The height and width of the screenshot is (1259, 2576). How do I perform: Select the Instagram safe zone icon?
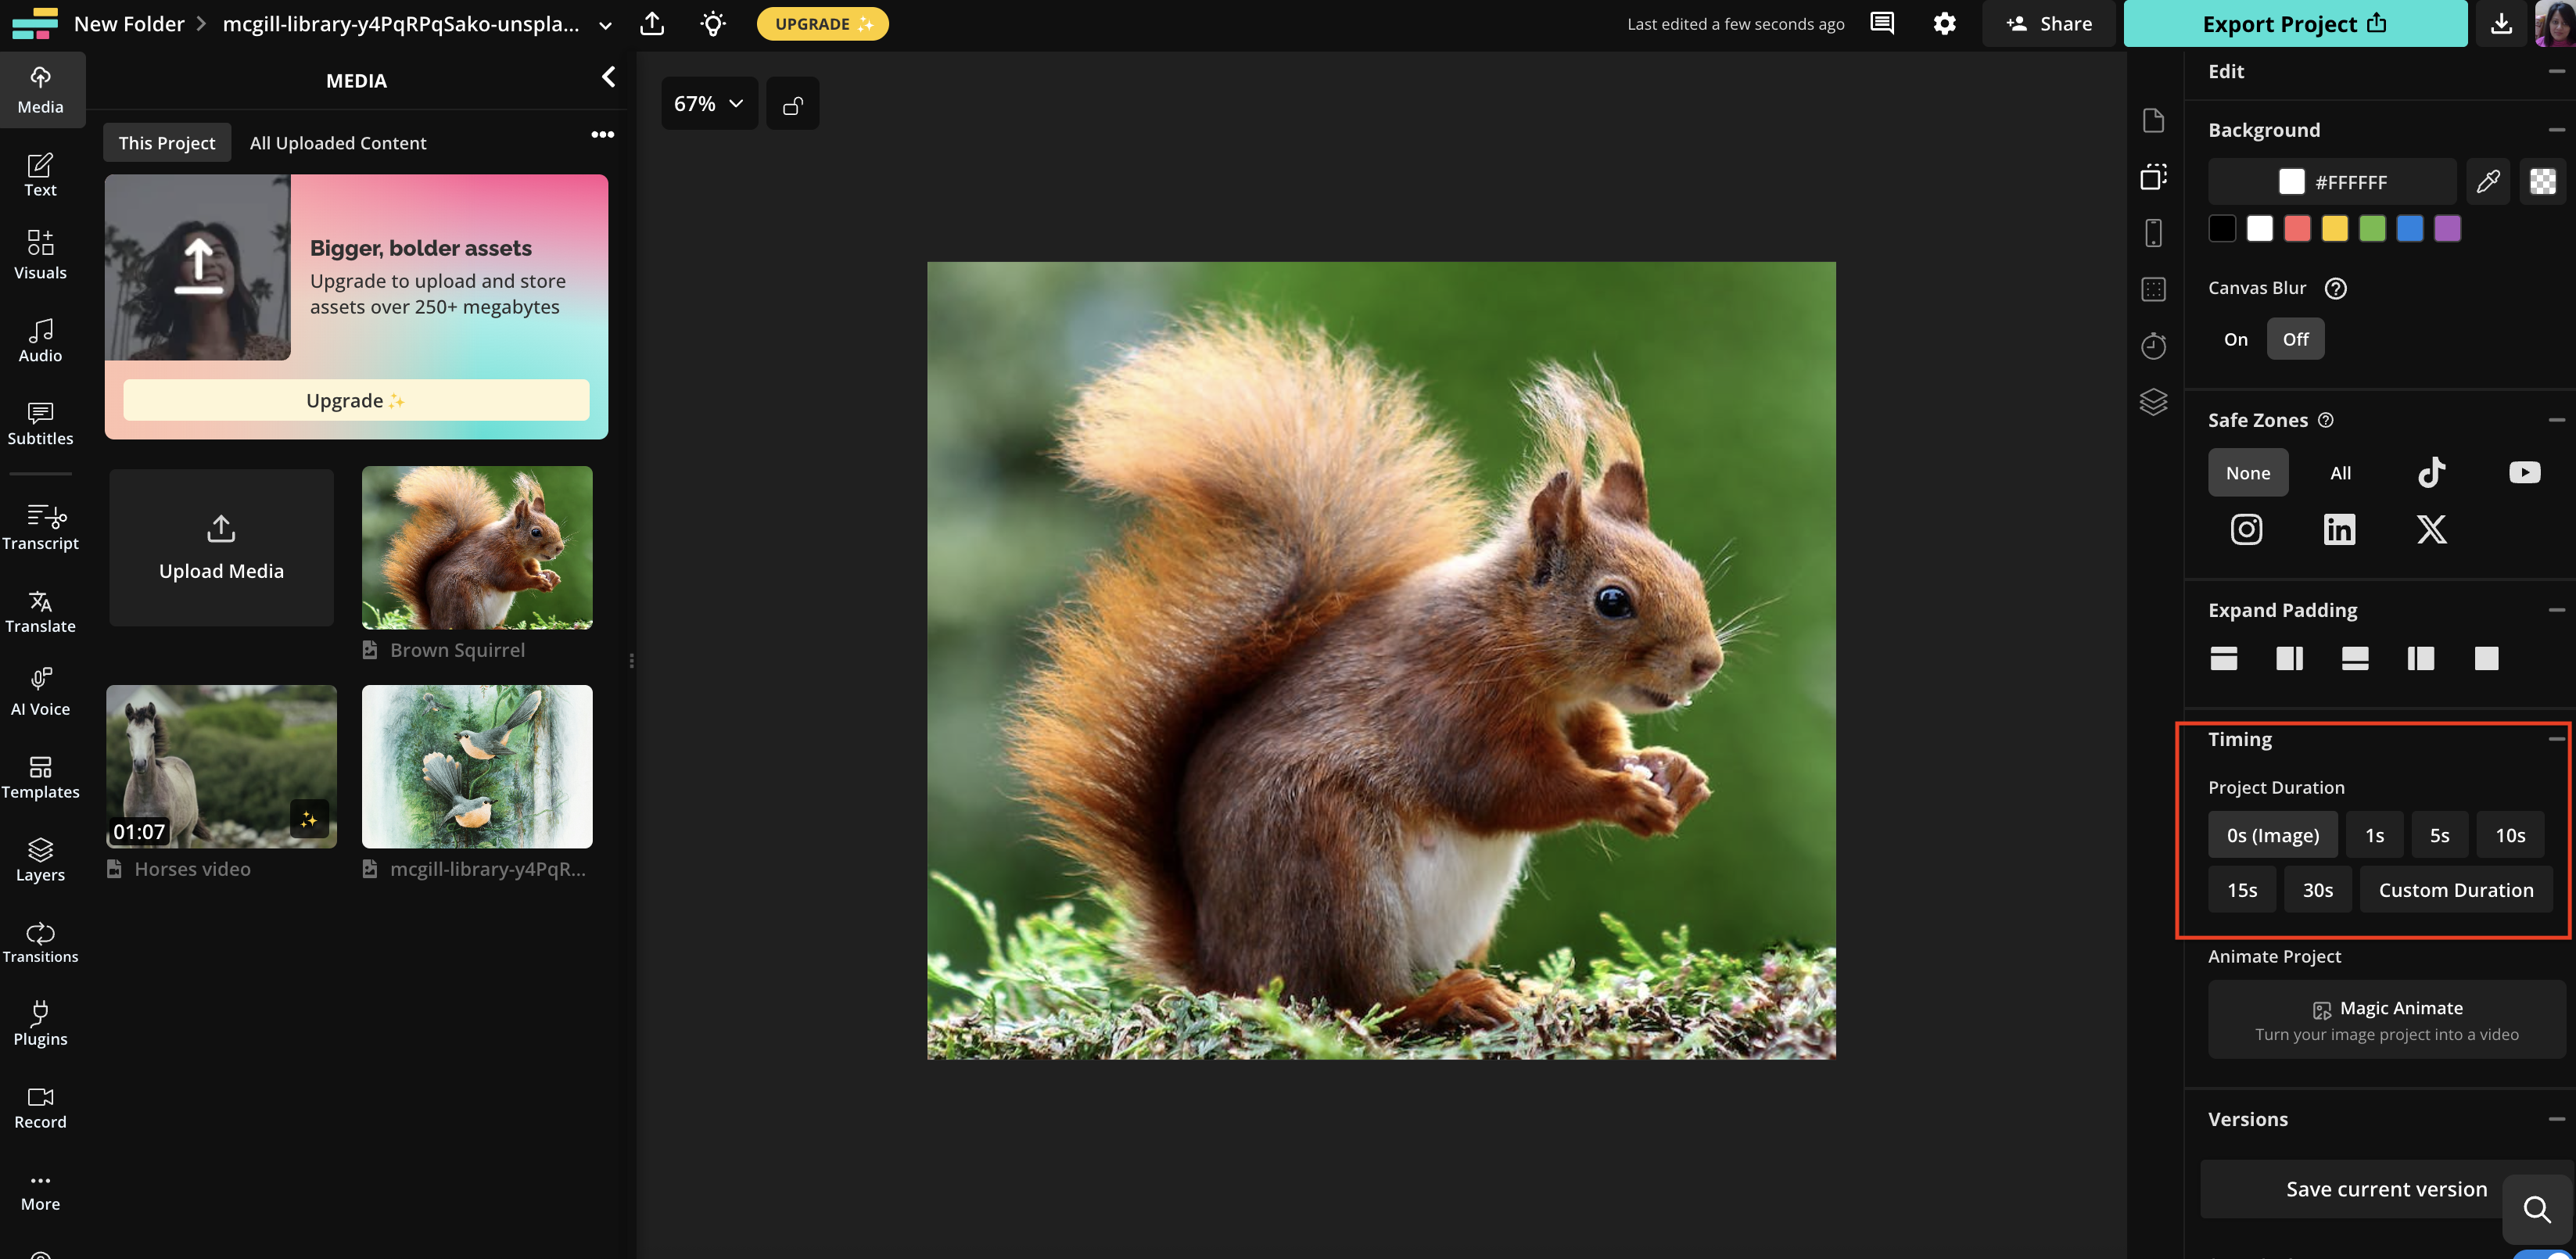point(2246,529)
